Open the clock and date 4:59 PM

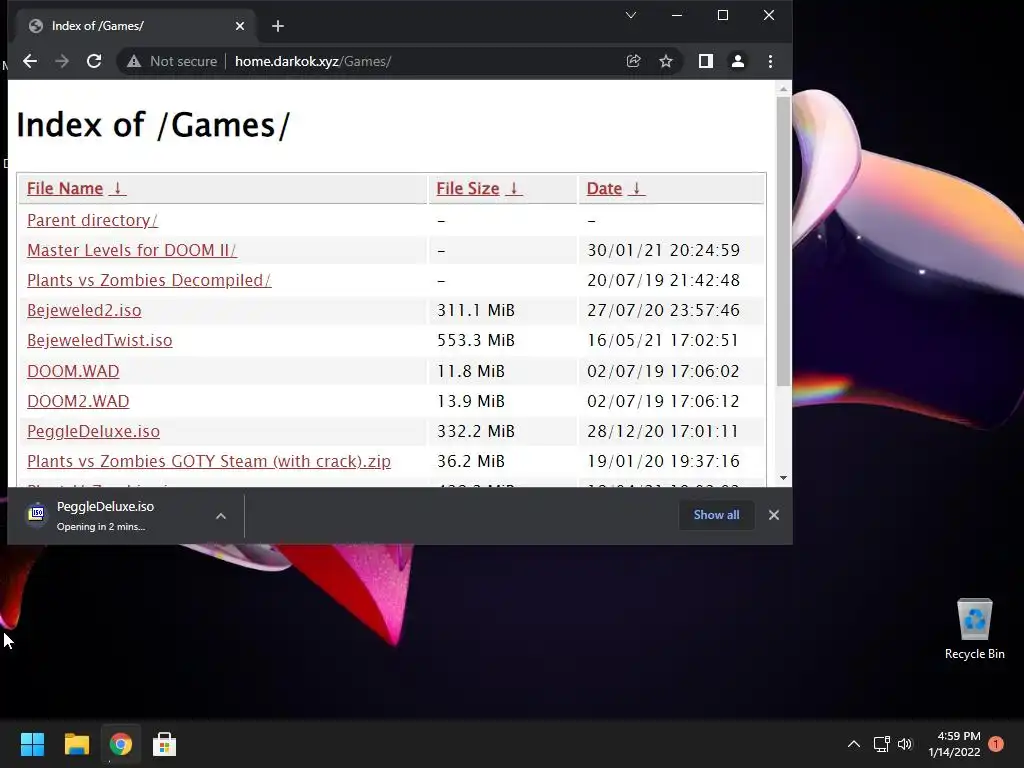[954, 744]
